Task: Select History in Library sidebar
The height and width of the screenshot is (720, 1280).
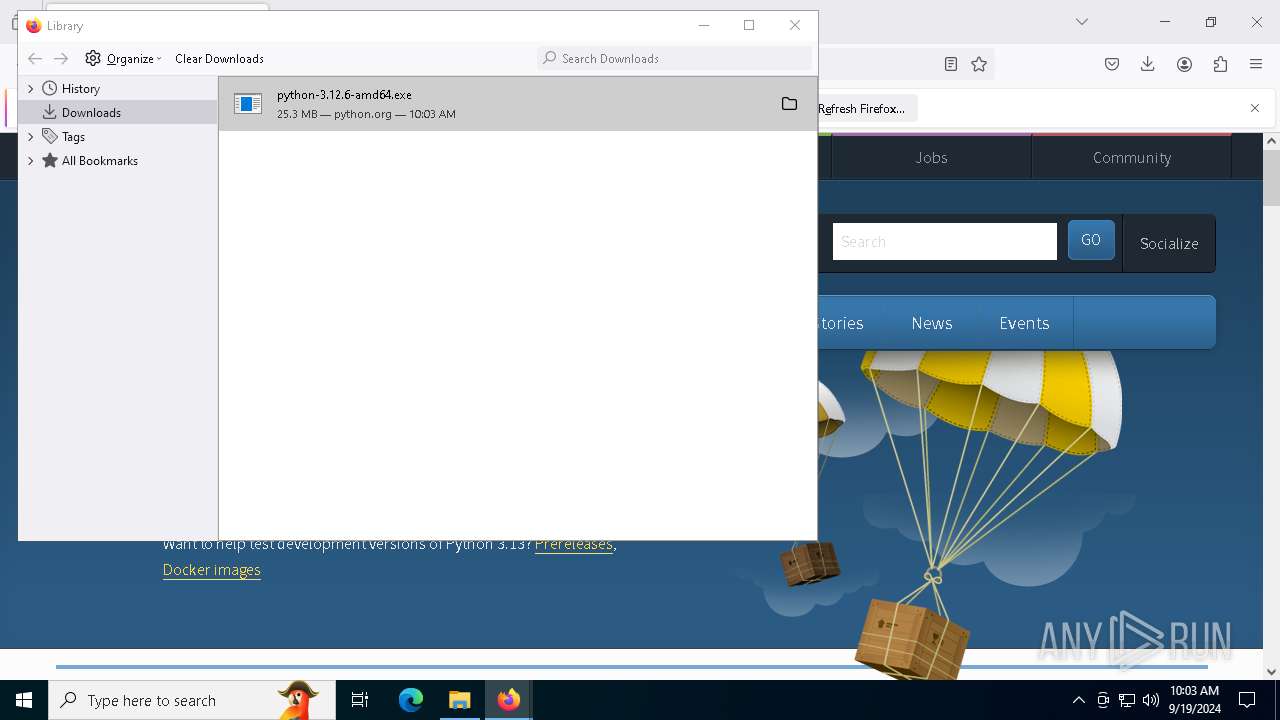Action: [x=81, y=89]
